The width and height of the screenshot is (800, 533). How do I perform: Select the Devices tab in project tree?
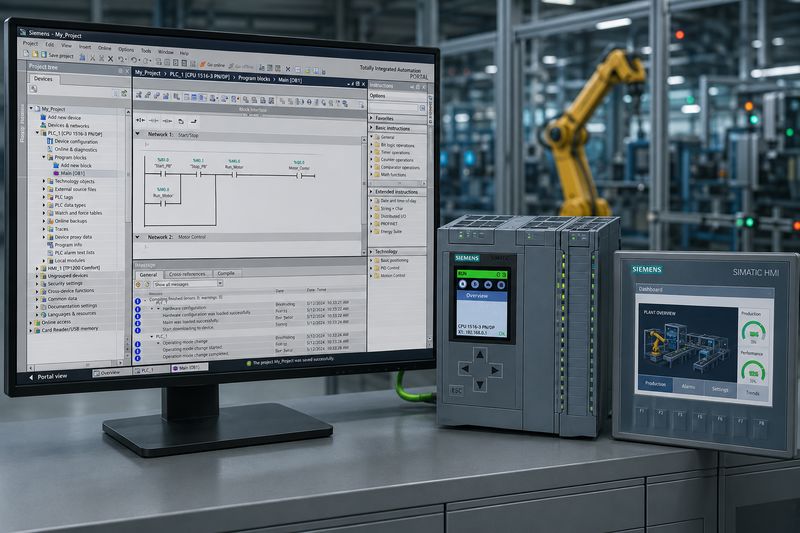coord(43,79)
